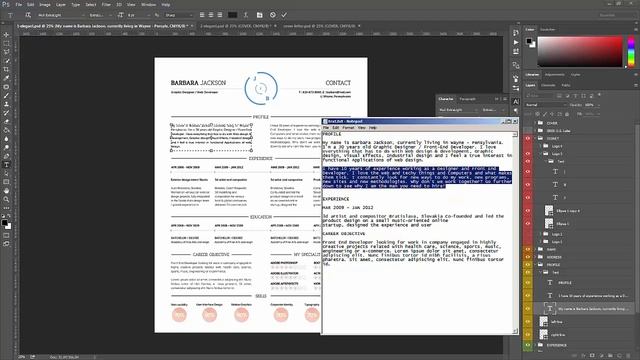Select the Rectangular Marquee tool
Viewport: 640px width, 360px height.
click(6, 43)
